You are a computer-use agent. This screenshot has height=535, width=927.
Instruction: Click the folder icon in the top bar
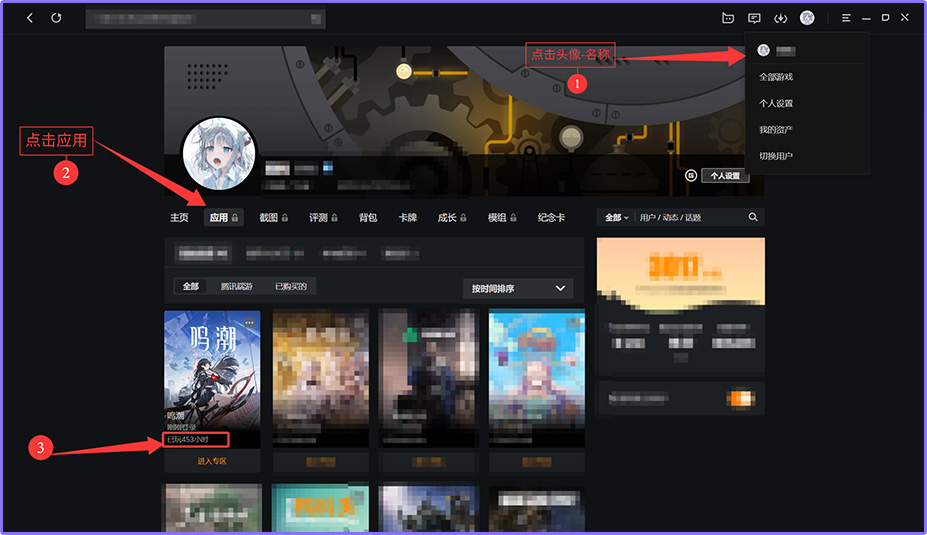pyautogui.click(x=727, y=18)
